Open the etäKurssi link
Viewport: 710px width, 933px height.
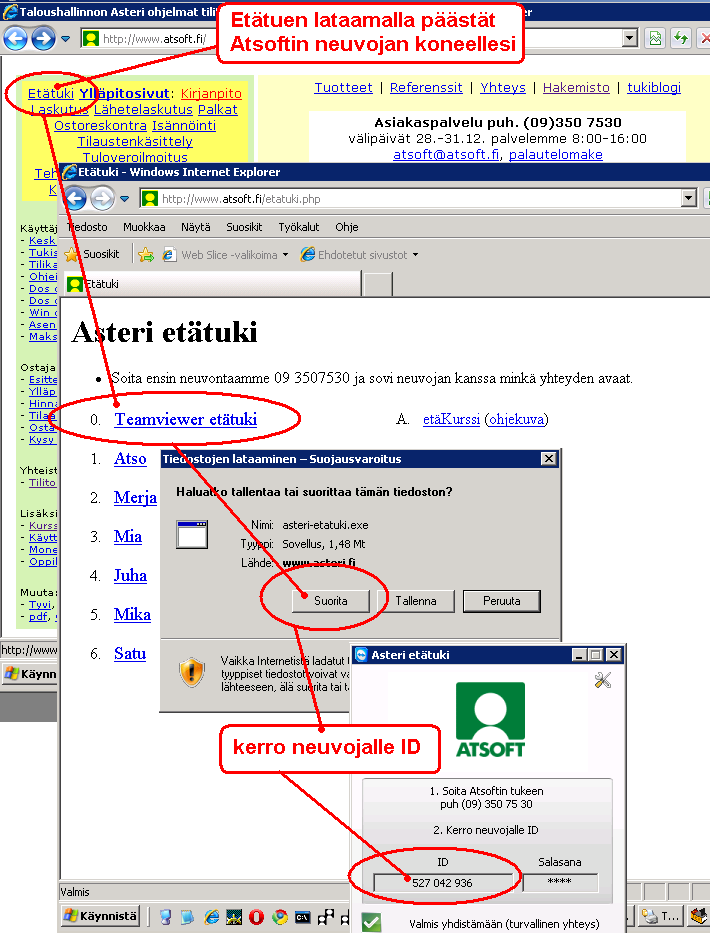[451, 419]
